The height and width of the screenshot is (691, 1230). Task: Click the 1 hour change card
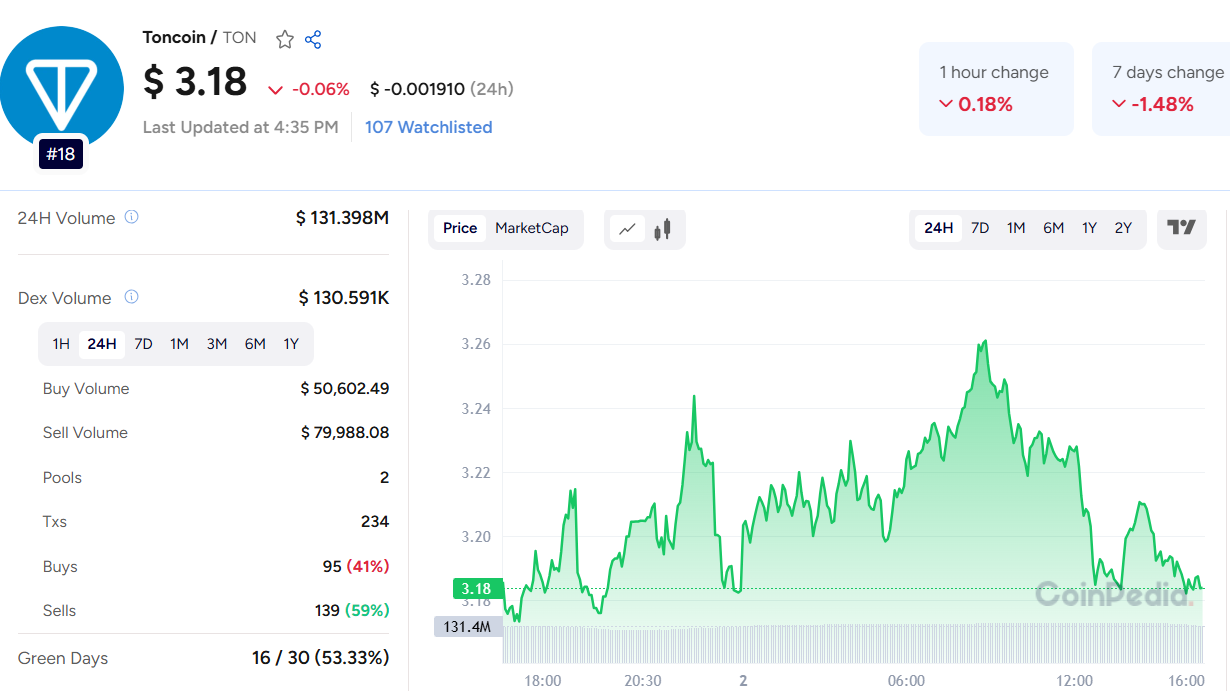pyautogui.click(x=996, y=89)
